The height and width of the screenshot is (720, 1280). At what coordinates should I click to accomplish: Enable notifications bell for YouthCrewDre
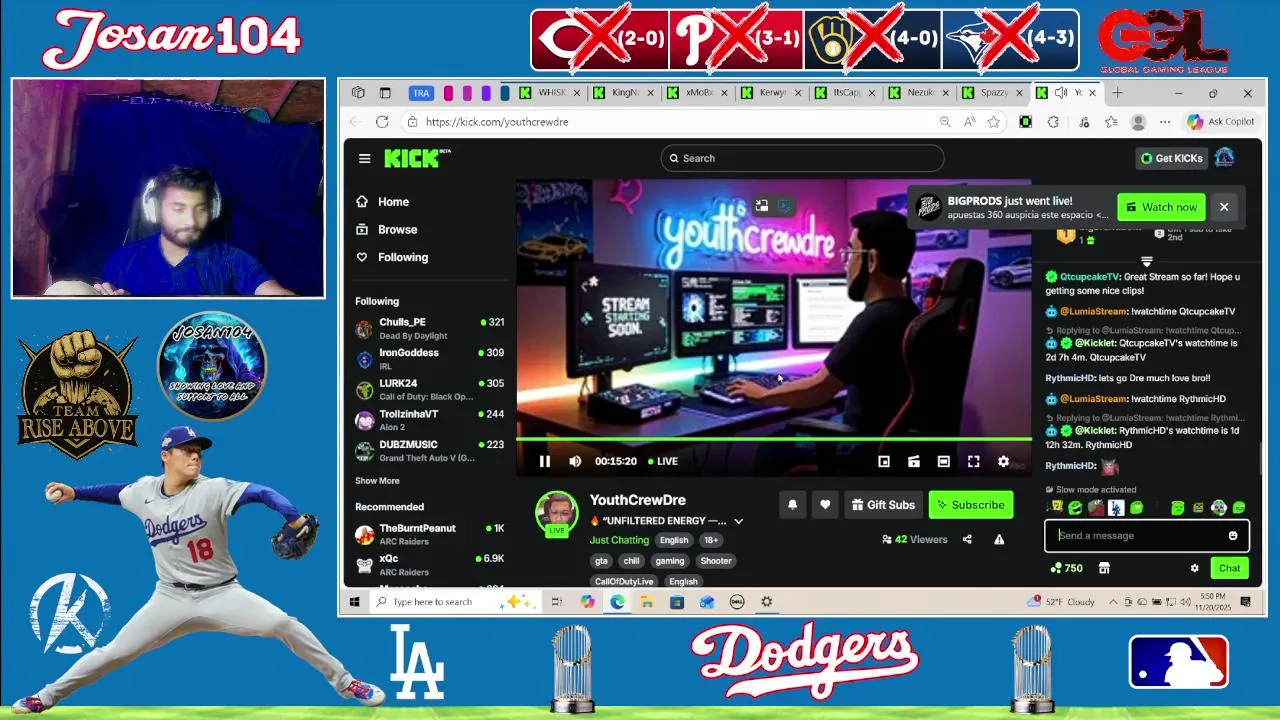792,505
